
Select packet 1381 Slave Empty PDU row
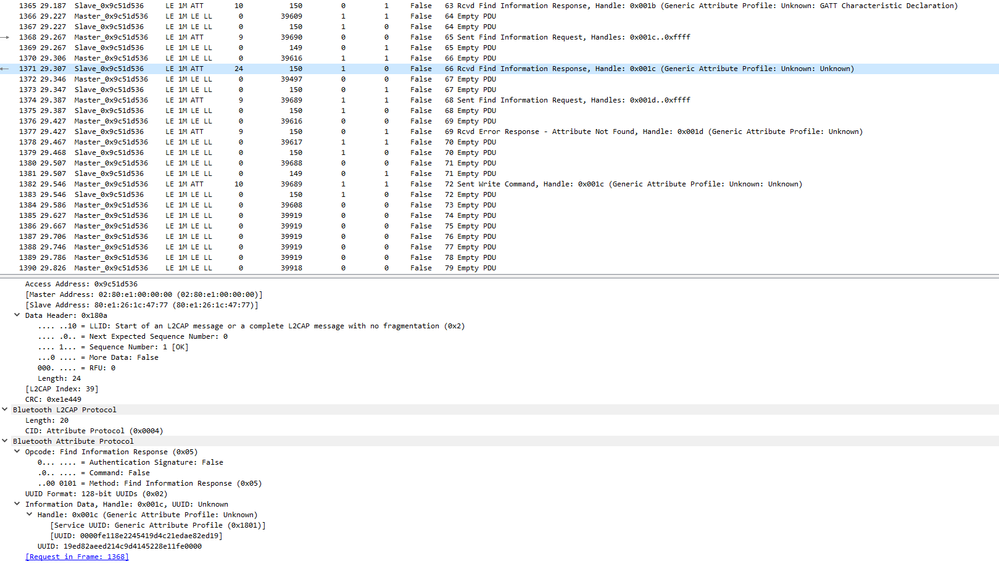tap(500, 173)
